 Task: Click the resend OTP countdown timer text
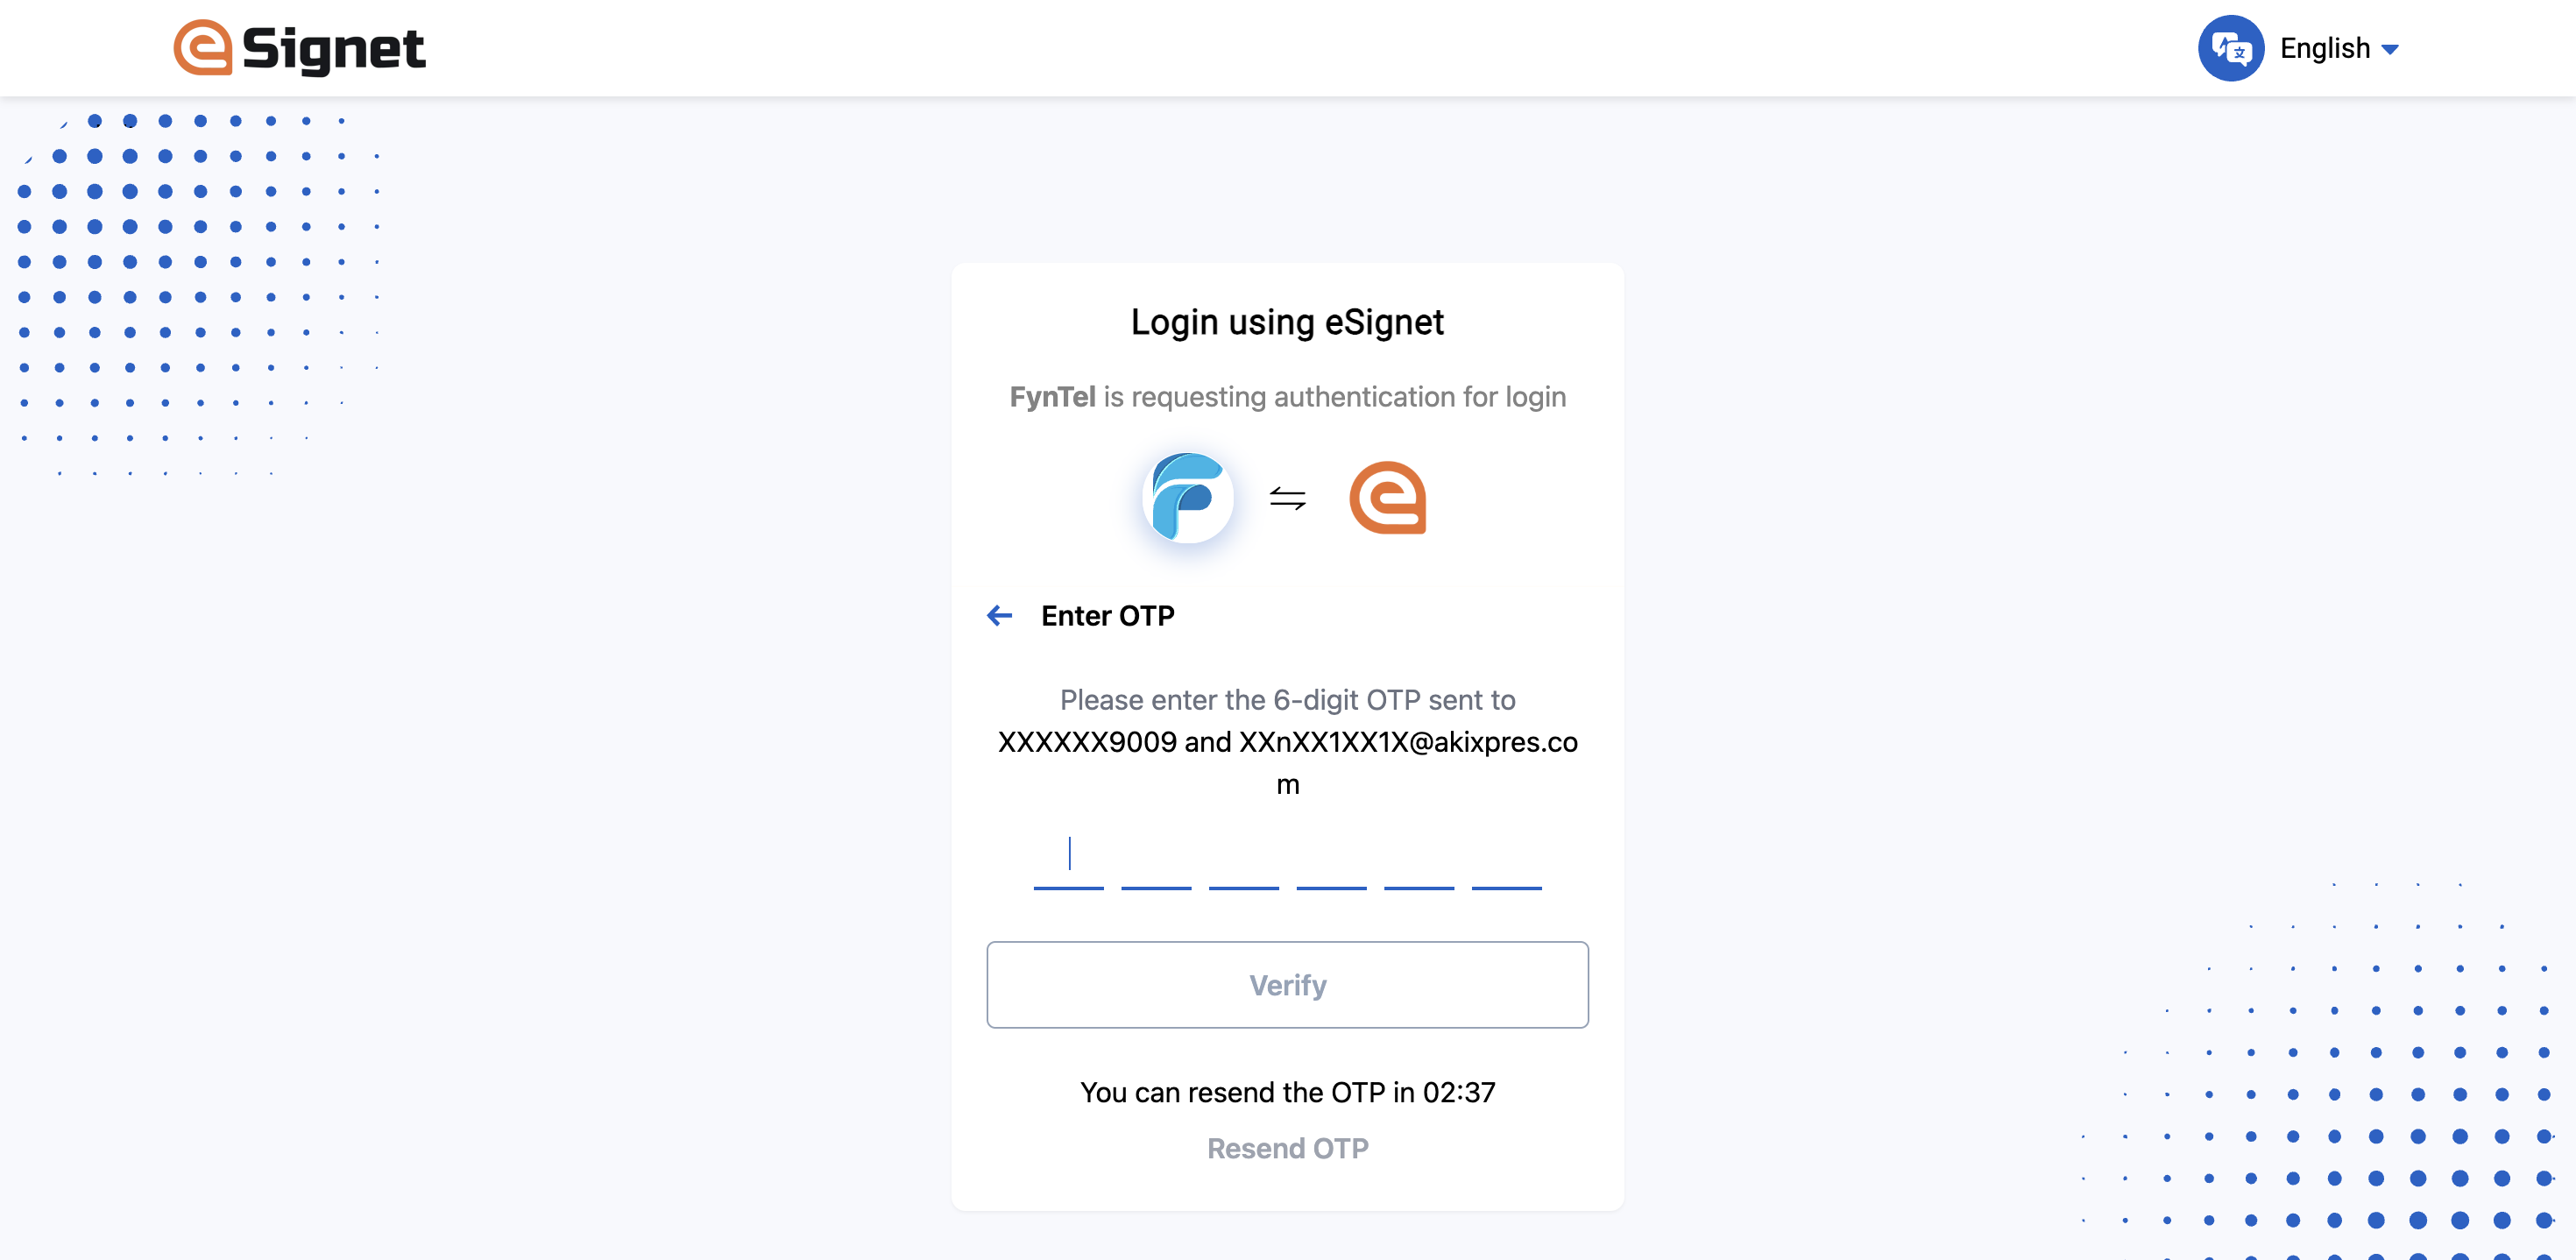click(1287, 1092)
